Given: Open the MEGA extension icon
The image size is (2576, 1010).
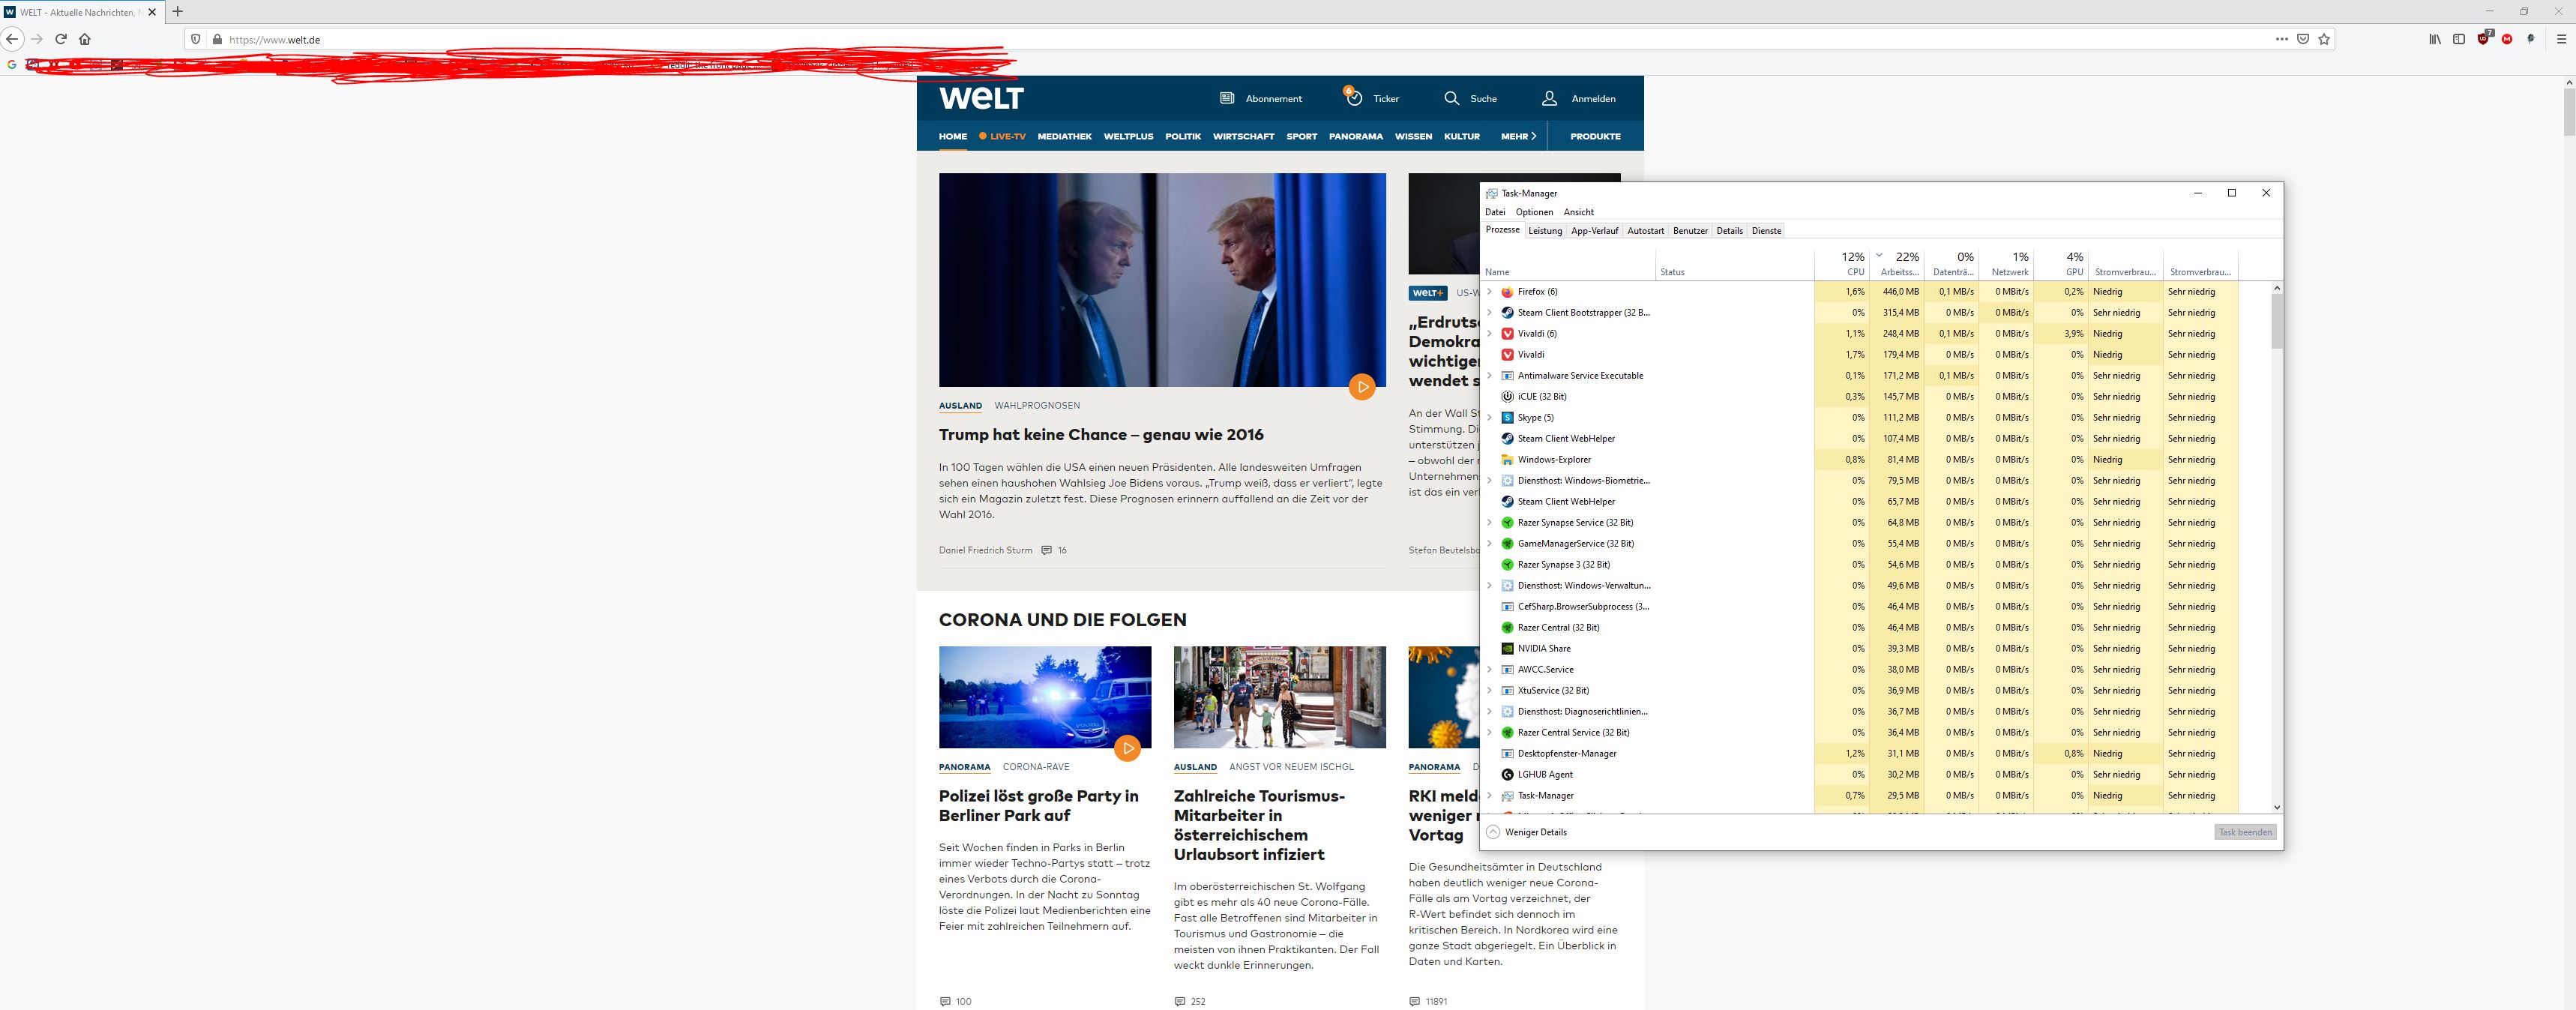Looking at the screenshot, I should [x=2507, y=39].
